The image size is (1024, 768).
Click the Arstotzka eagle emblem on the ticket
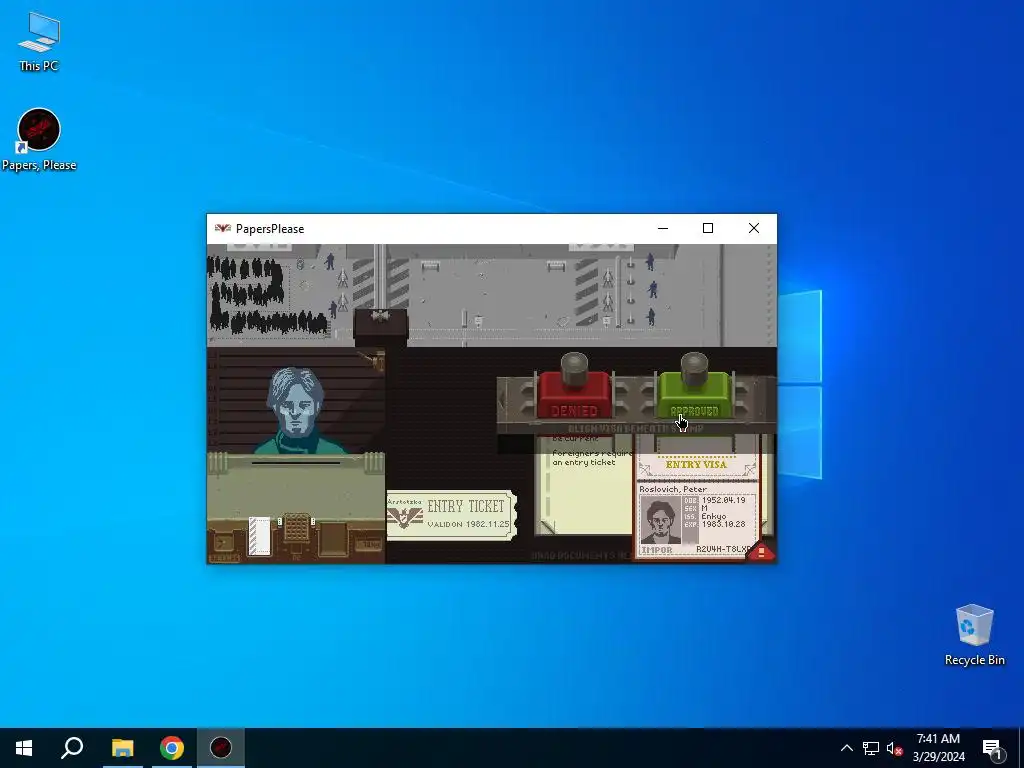pyautogui.click(x=405, y=519)
